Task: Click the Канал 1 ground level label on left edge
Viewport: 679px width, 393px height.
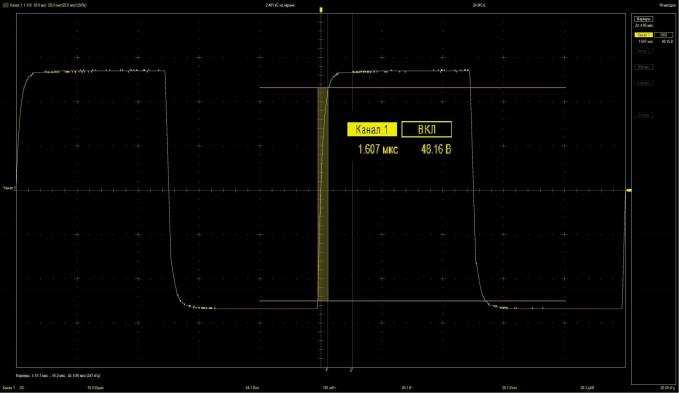Action: 9,188
